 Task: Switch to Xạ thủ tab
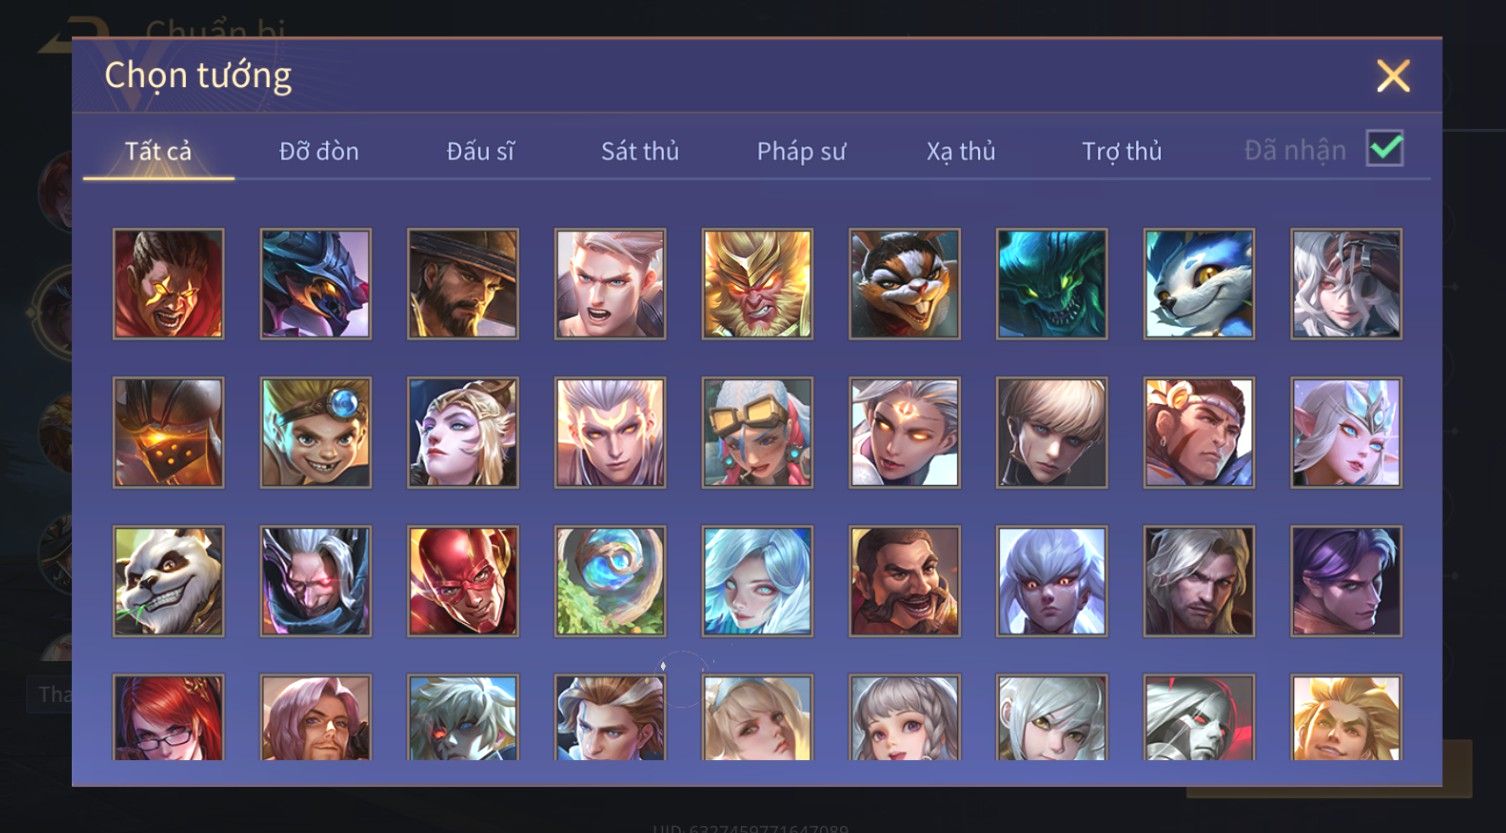coord(961,151)
